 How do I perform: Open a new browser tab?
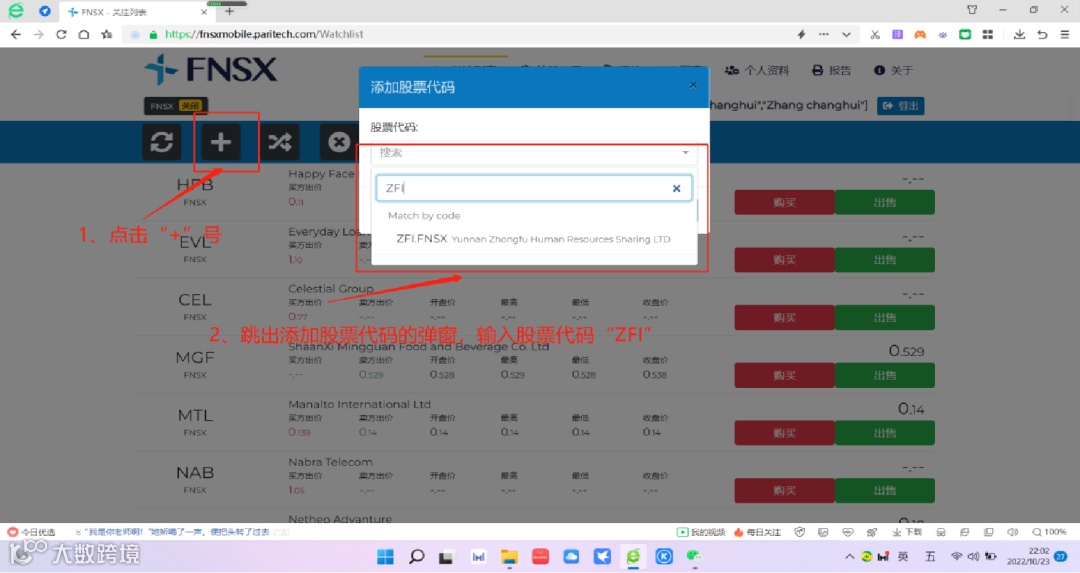229,11
